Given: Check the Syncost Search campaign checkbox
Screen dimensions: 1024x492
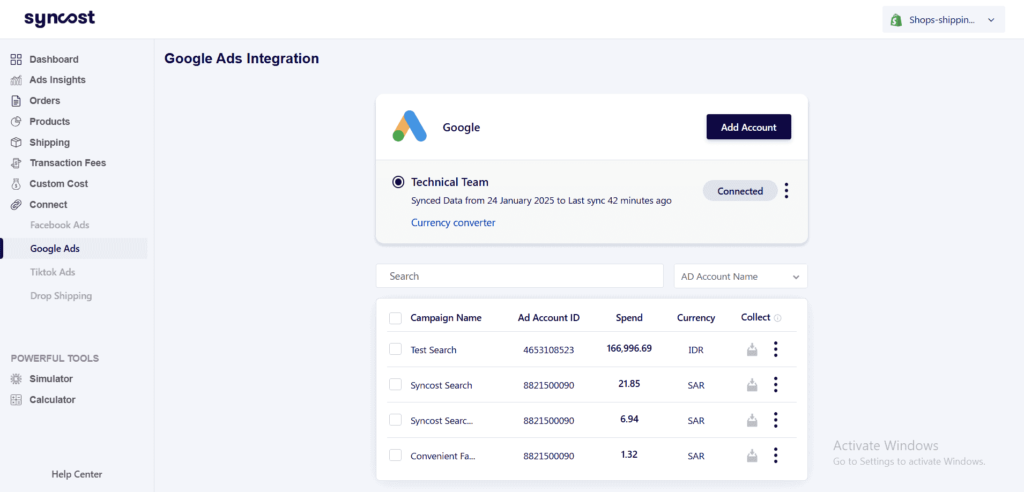Looking at the screenshot, I should (x=395, y=385).
